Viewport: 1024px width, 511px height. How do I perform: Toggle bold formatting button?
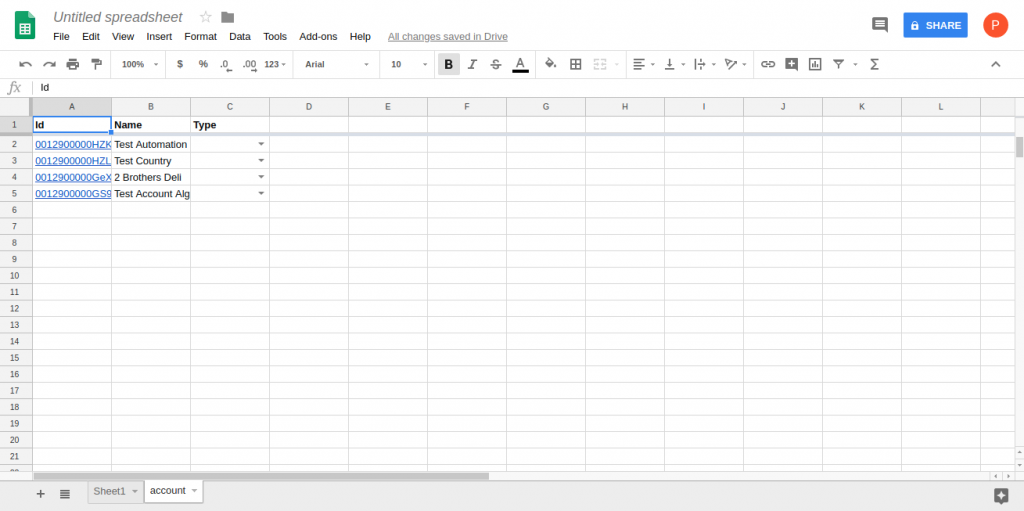click(448, 64)
